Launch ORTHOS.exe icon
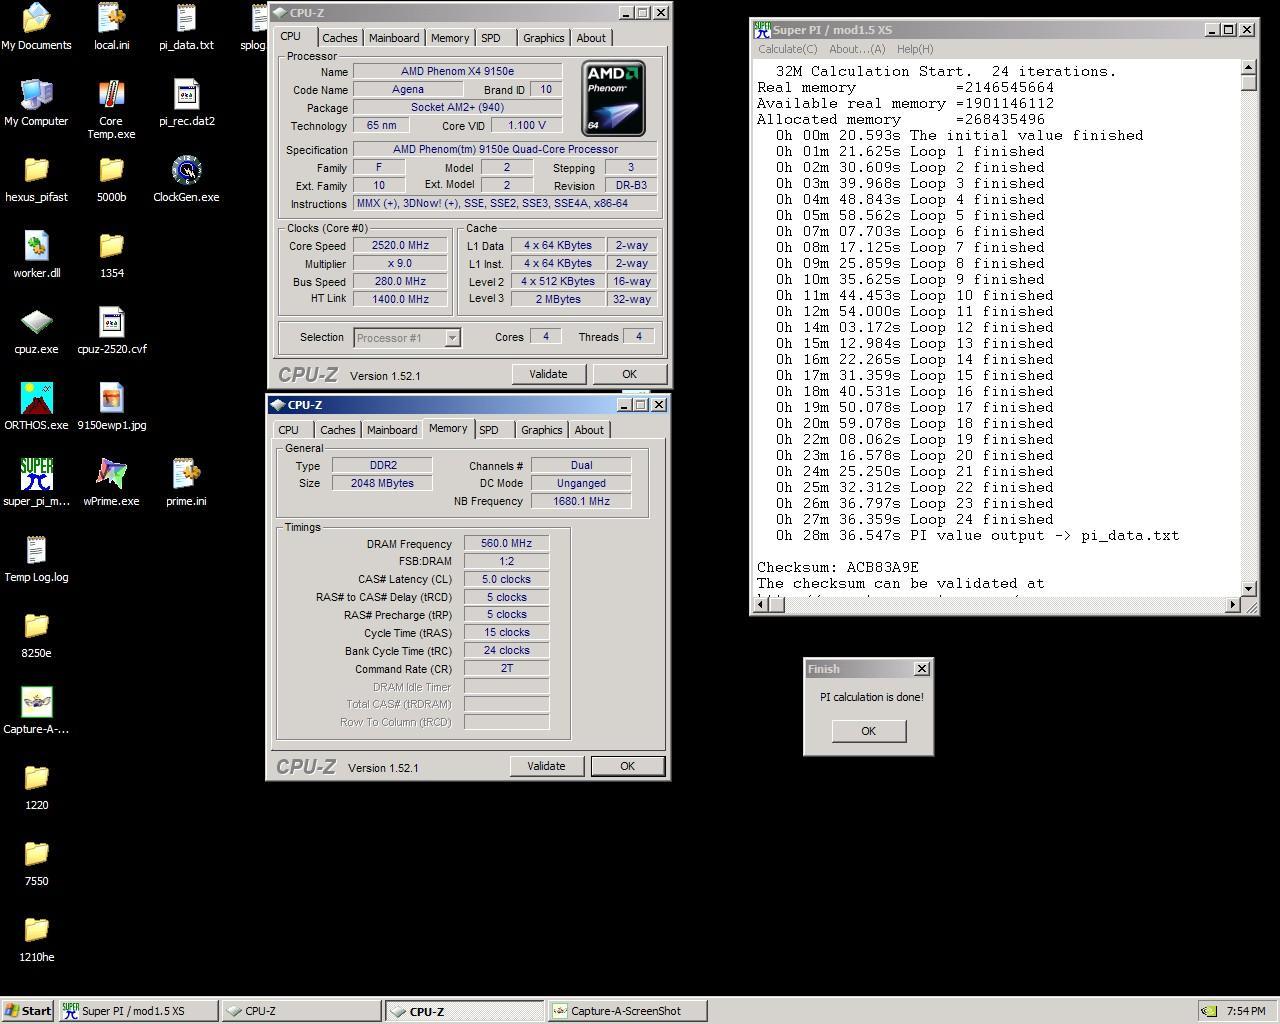Viewport: 1280px width, 1024px height. [36, 407]
